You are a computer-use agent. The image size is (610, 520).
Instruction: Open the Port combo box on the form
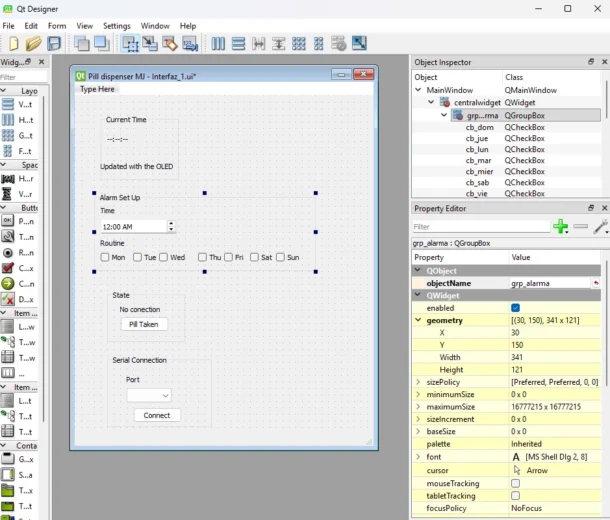point(149,396)
